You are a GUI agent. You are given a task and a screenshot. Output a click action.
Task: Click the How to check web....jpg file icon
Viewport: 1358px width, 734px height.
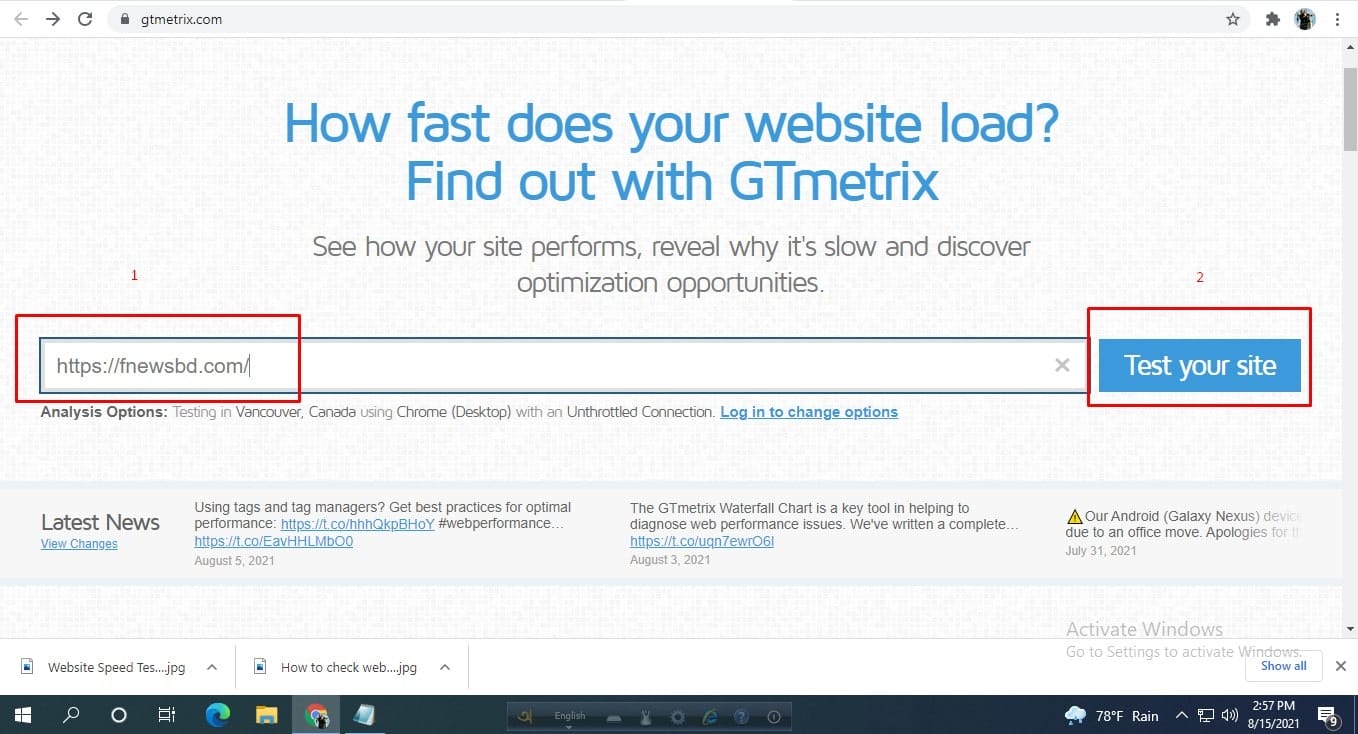tap(260, 667)
